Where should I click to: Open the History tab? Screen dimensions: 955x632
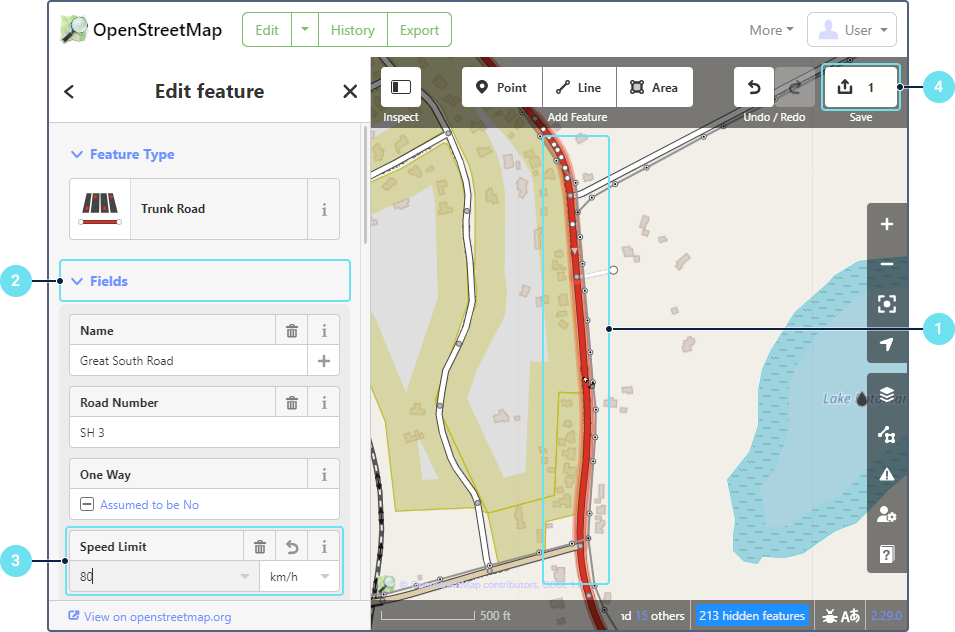pos(352,30)
